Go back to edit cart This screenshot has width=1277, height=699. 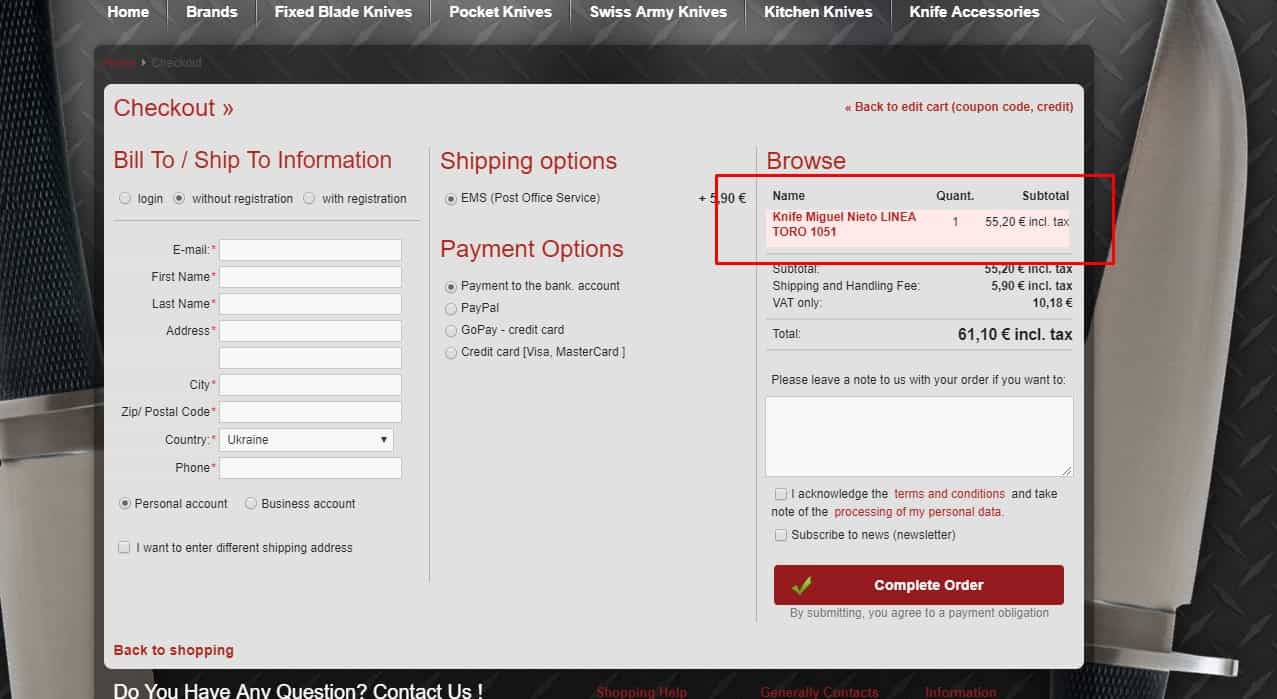[x=959, y=106]
